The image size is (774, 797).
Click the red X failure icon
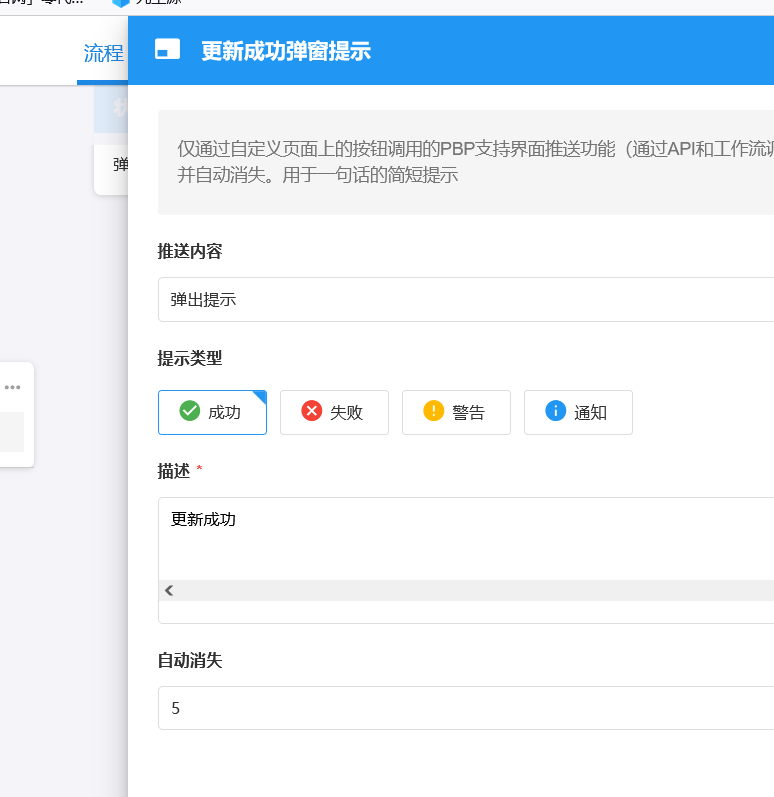pos(311,411)
